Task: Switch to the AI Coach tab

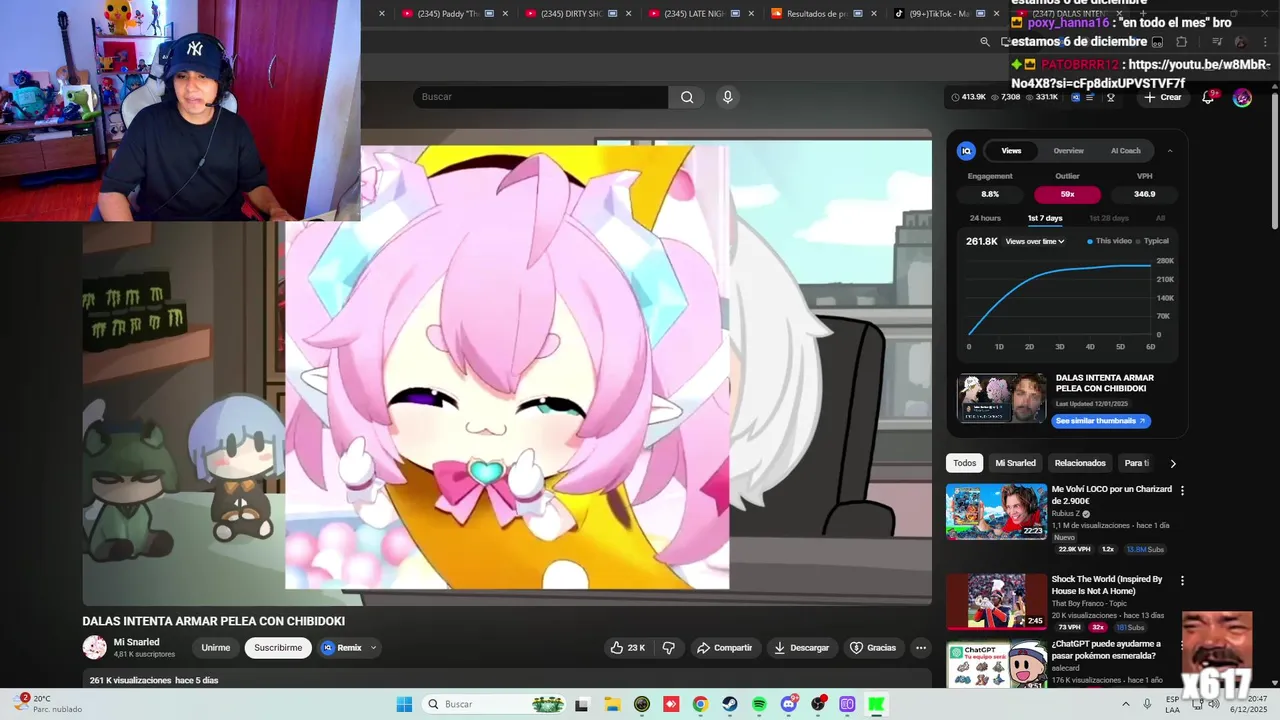Action: point(1126,151)
